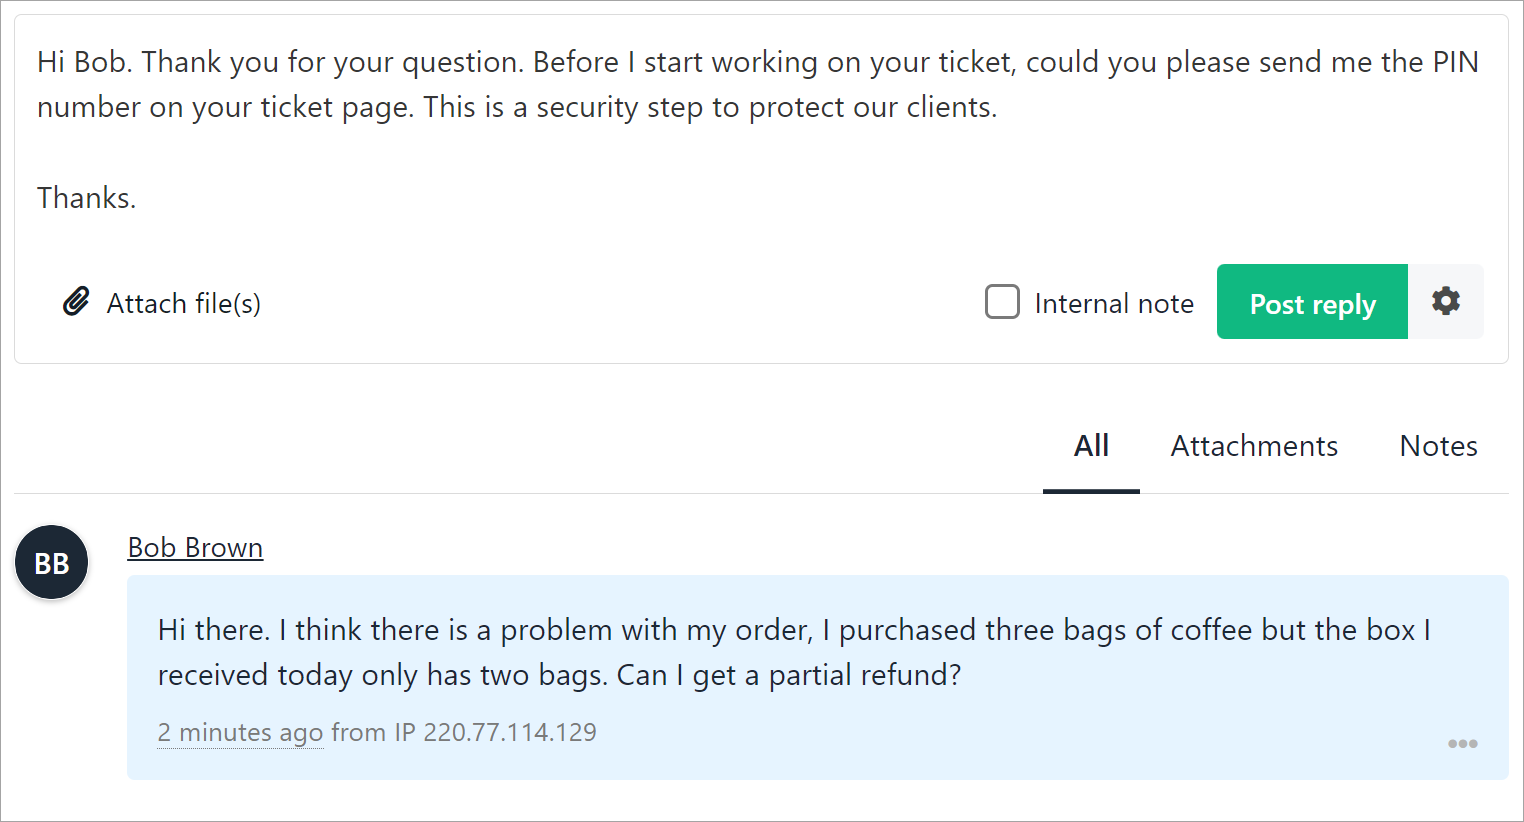Open the Bob Brown customer link
This screenshot has height=822, width=1524.
195,548
